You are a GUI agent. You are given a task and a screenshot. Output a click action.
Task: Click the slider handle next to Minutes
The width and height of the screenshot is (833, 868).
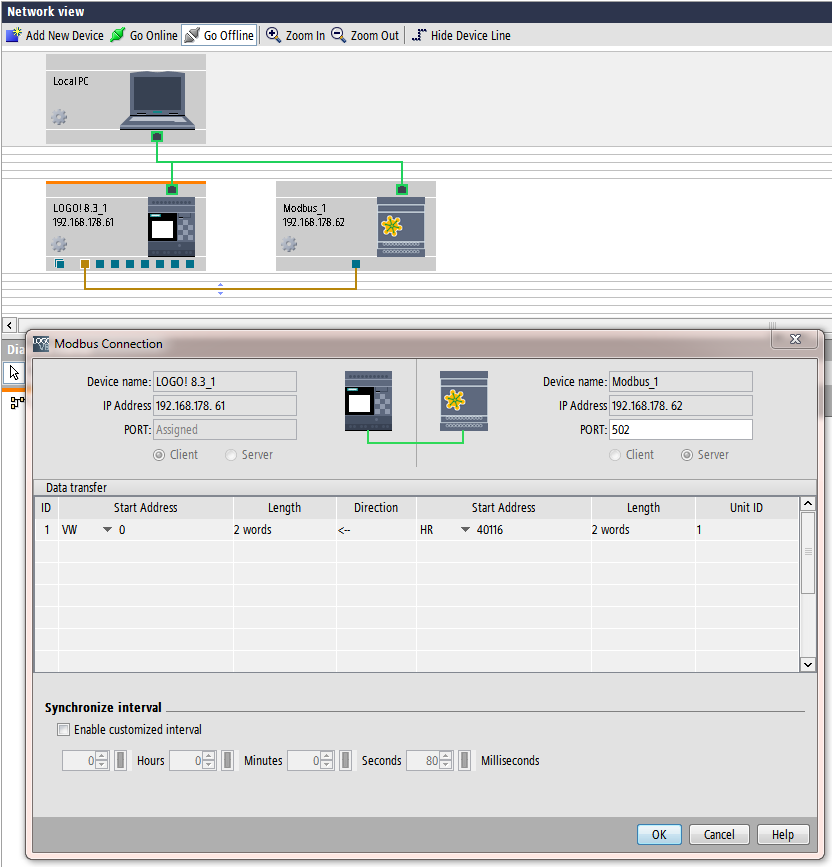(227, 761)
